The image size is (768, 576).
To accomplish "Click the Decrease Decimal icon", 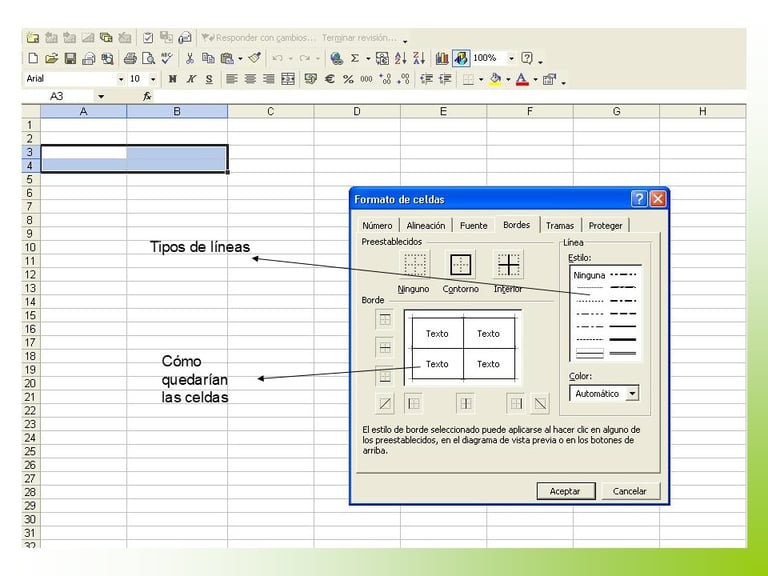I will pyautogui.click(x=404, y=79).
